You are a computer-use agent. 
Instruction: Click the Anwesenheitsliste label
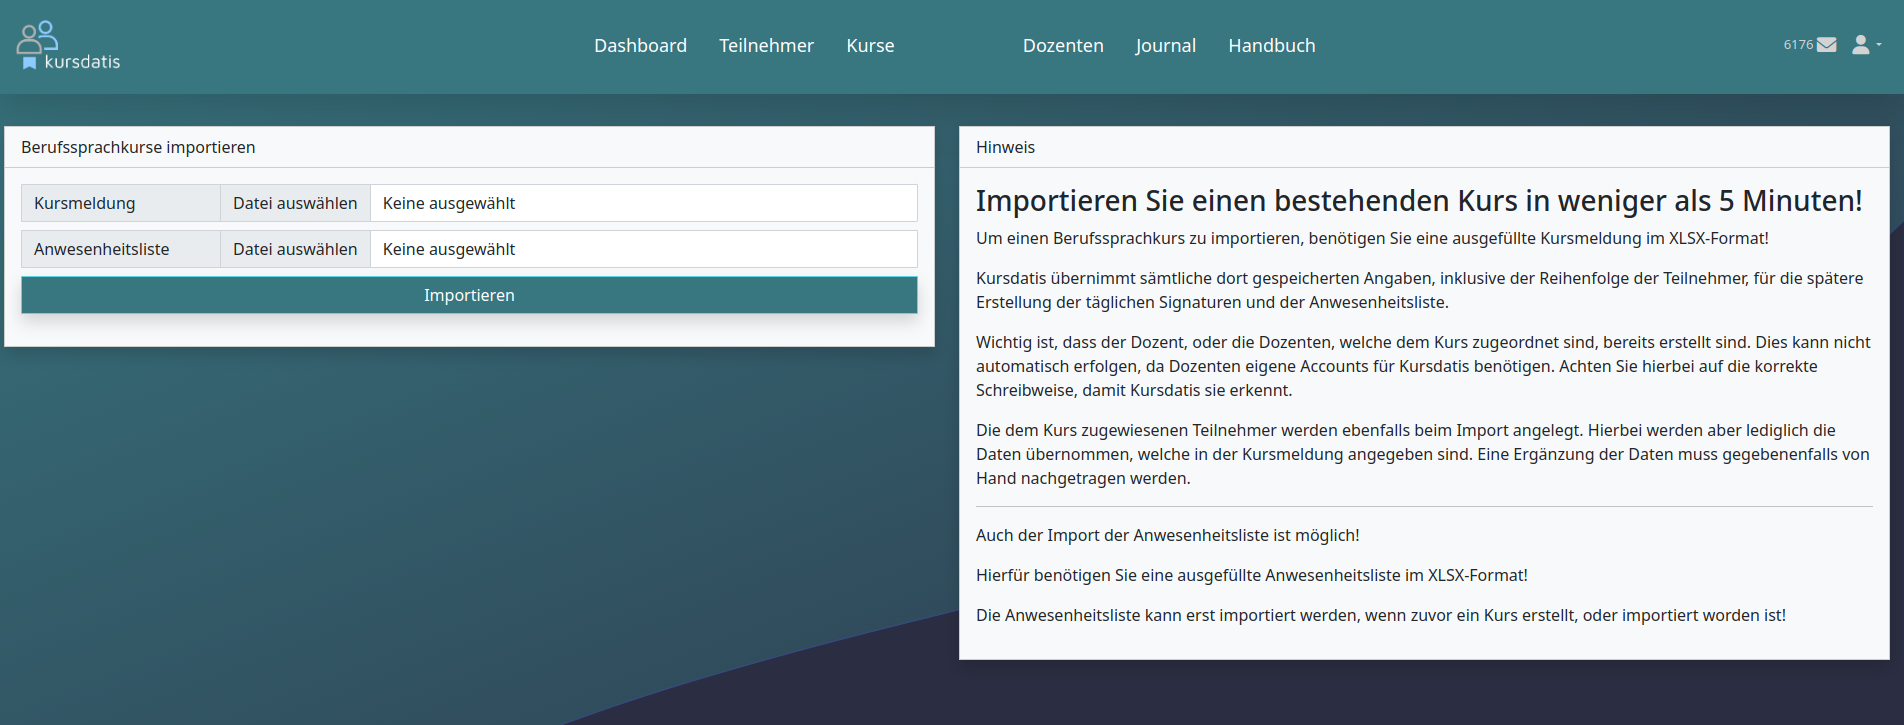120,249
